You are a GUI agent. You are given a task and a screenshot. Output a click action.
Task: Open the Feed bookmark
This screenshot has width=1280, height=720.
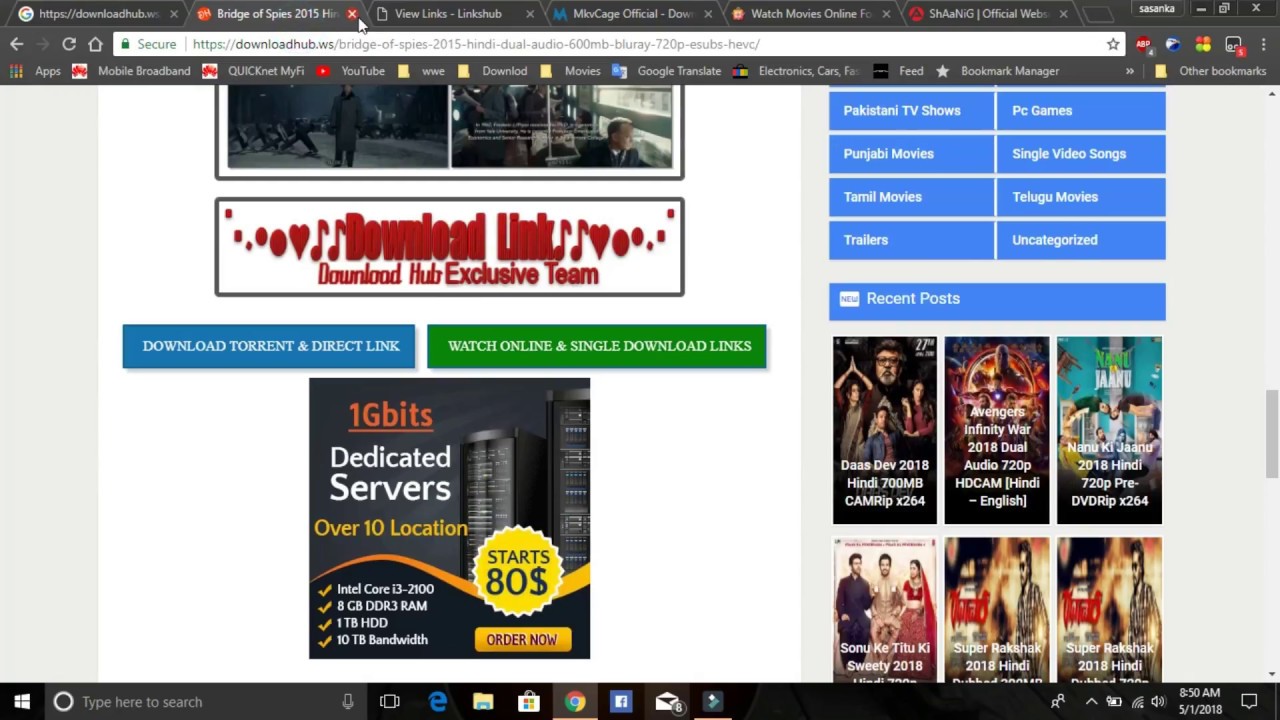click(x=898, y=71)
